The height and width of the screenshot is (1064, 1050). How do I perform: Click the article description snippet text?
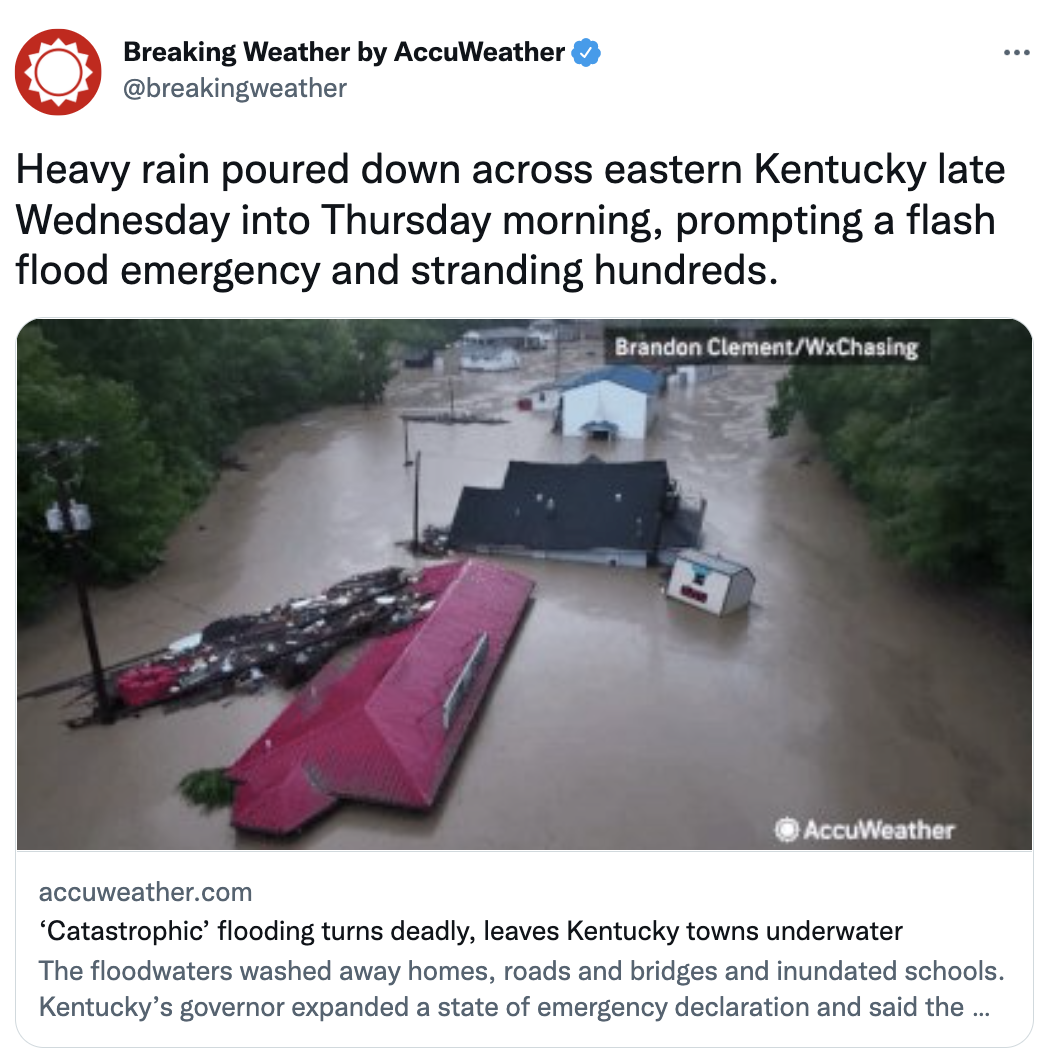[521, 989]
